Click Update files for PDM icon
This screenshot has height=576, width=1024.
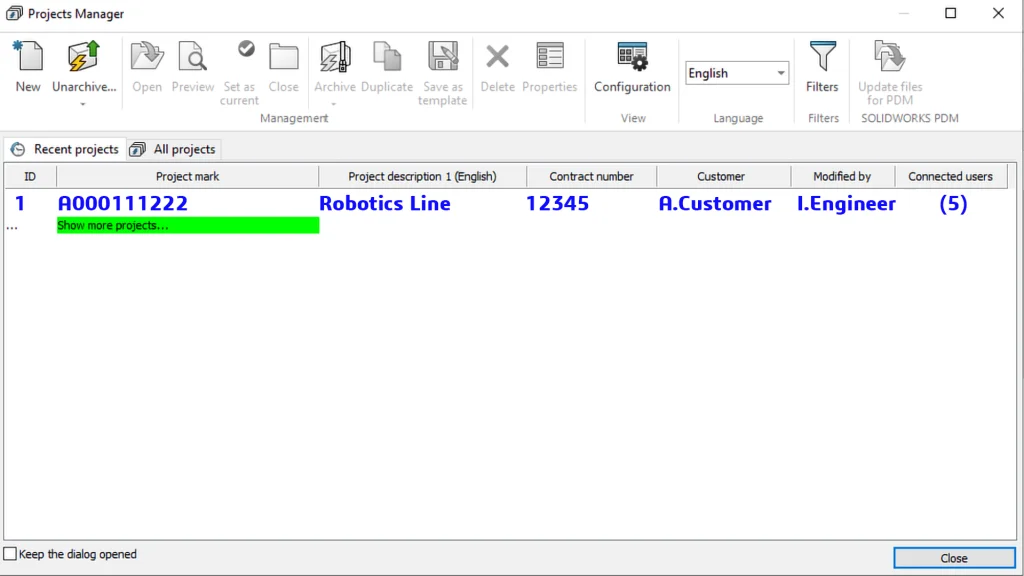890,58
